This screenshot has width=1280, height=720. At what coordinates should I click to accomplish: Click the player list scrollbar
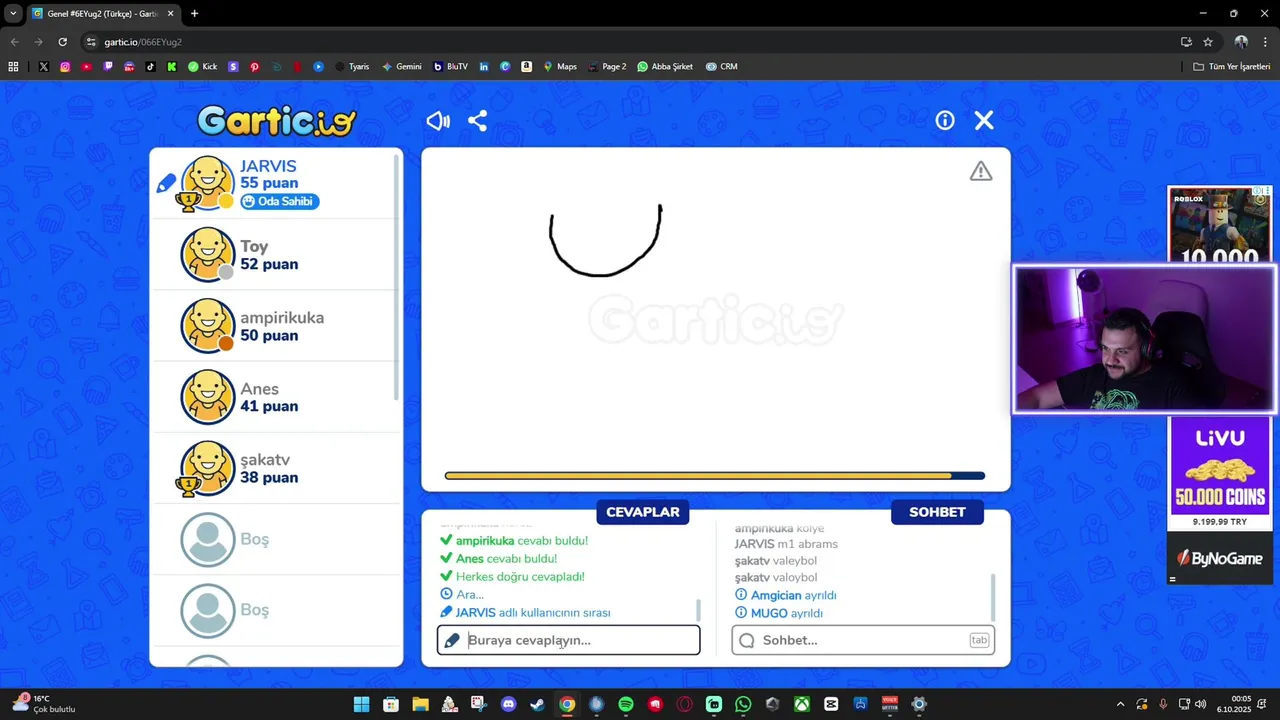tap(397, 275)
